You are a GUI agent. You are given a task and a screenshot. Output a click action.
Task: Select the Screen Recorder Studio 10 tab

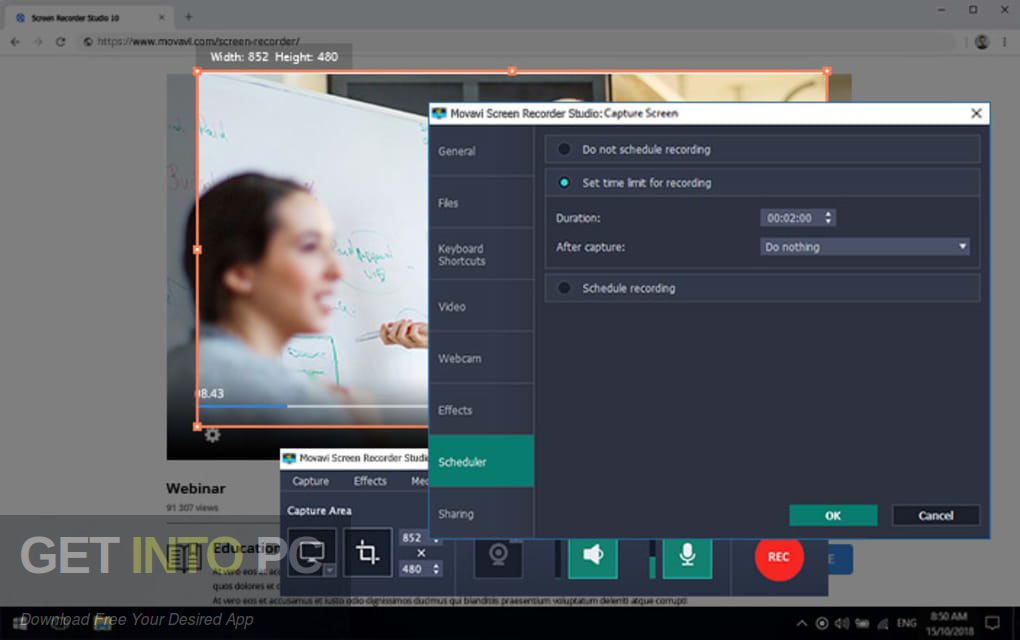tap(88, 18)
